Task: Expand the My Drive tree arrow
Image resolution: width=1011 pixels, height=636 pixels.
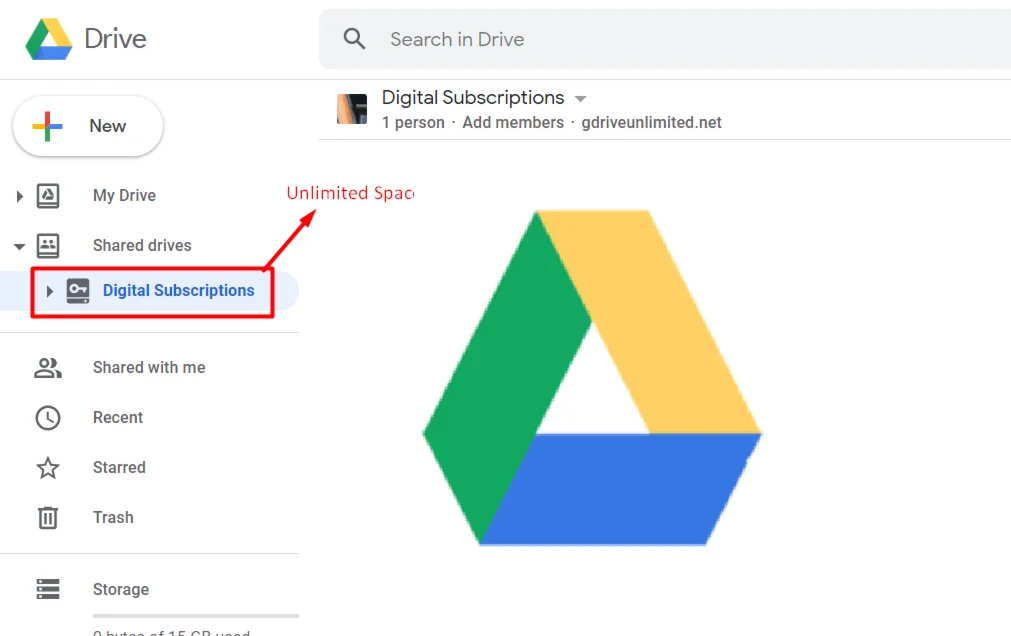Action: (19, 196)
